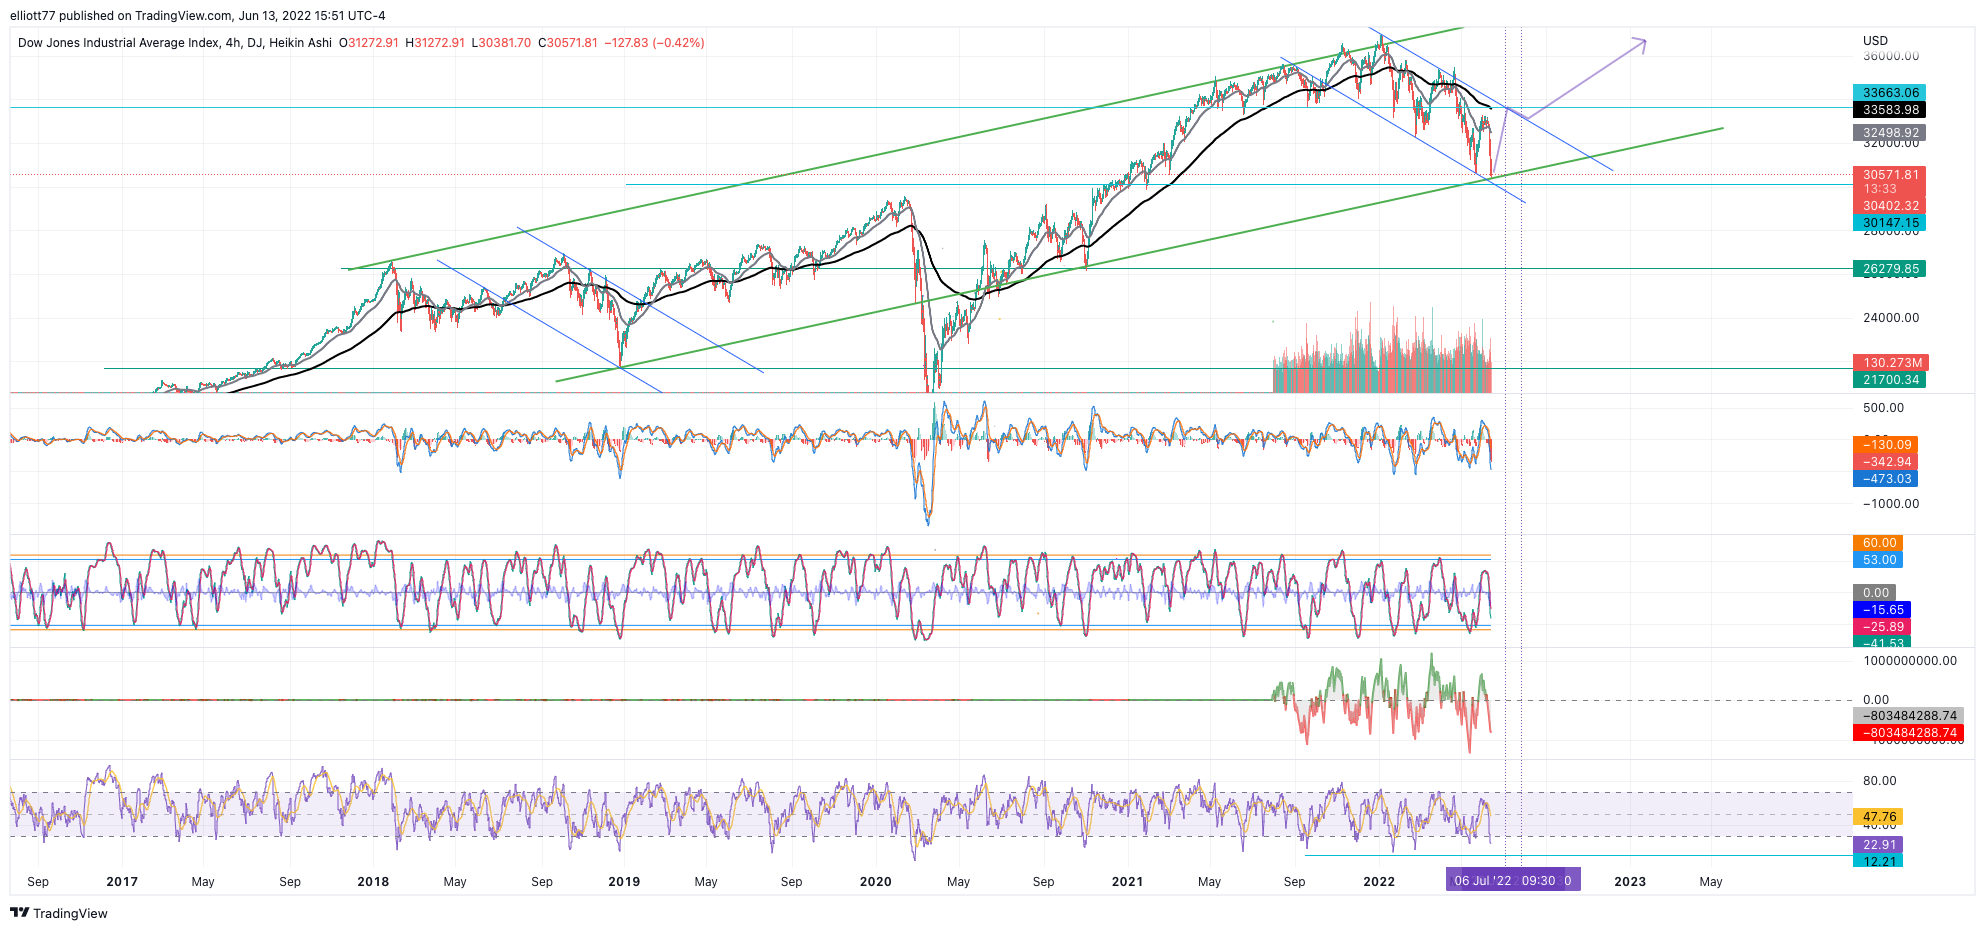
Task: Click the 30402.32 price label
Action: coord(1889,206)
